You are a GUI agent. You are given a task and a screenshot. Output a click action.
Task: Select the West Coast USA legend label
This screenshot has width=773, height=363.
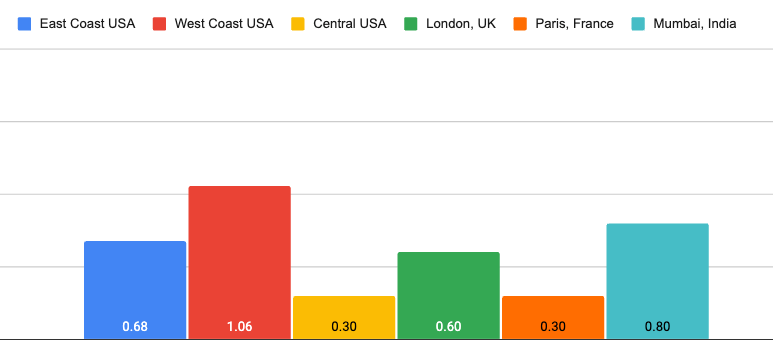[x=224, y=24]
